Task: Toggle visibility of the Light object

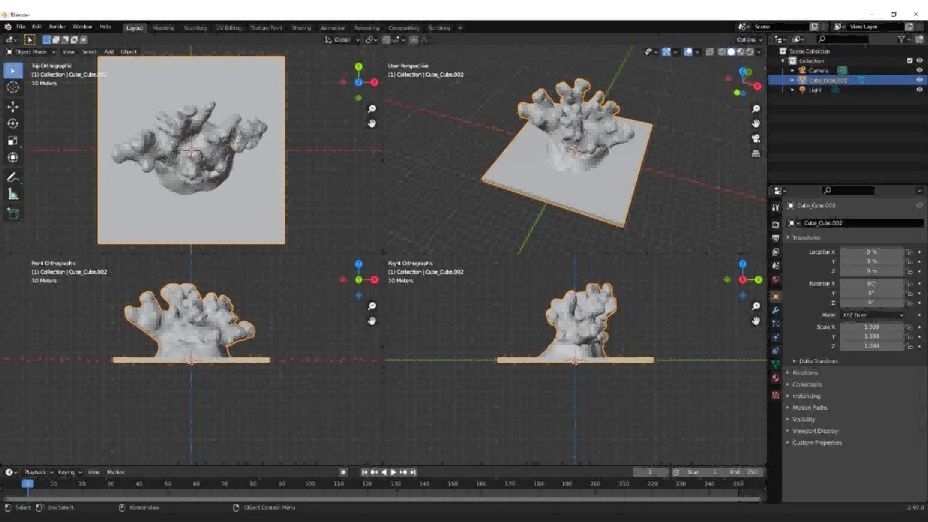Action: [919, 90]
